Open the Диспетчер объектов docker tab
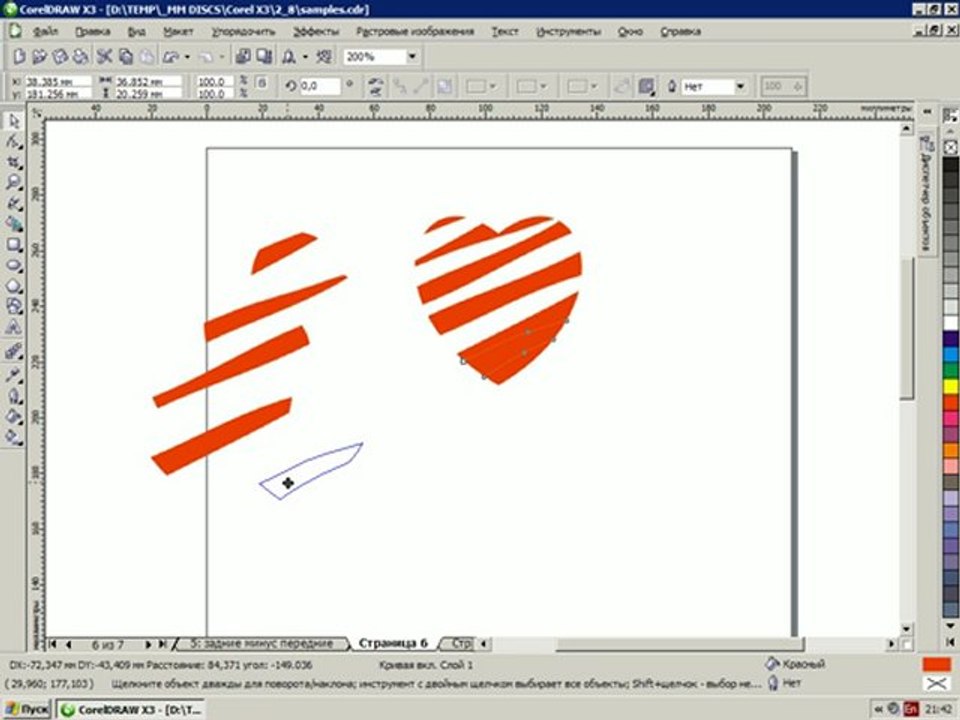The image size is (960, 720). pos(926,194)
